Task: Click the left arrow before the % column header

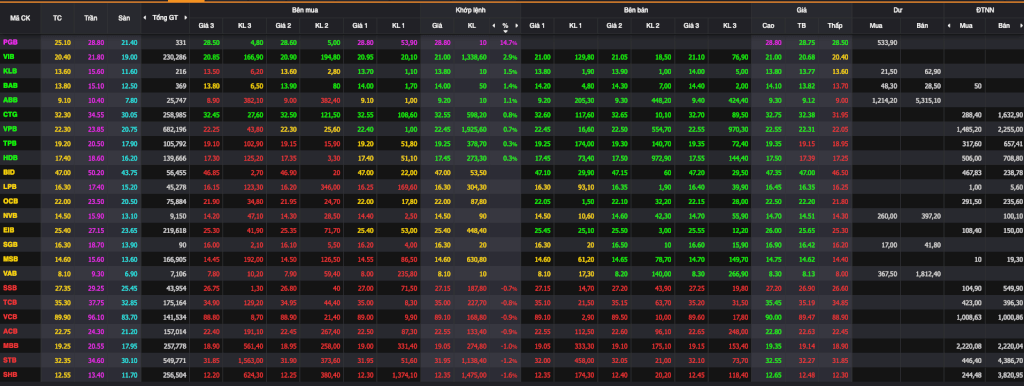Action: (x=495, y=25)
